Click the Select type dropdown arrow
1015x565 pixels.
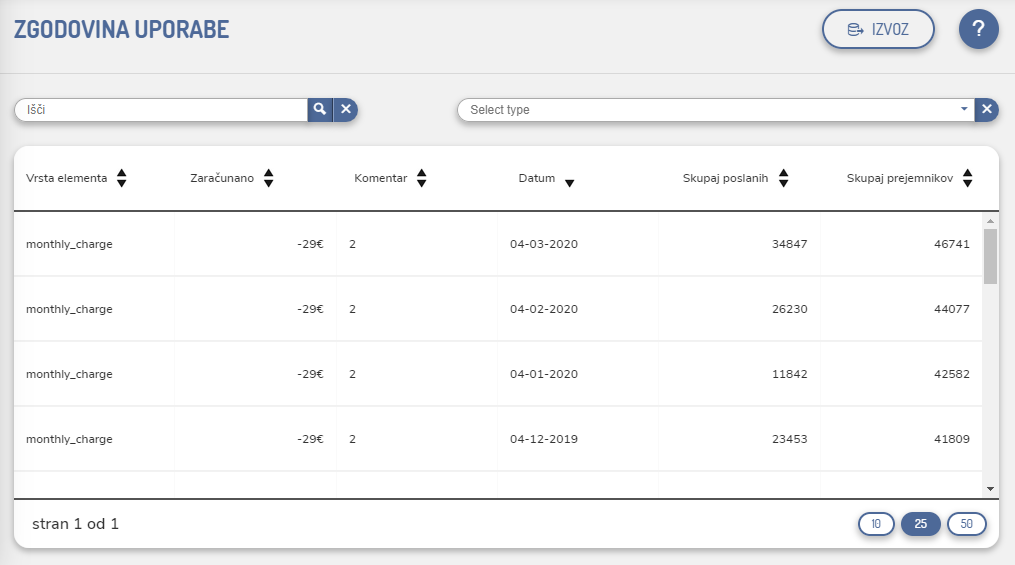click(963, 109)
